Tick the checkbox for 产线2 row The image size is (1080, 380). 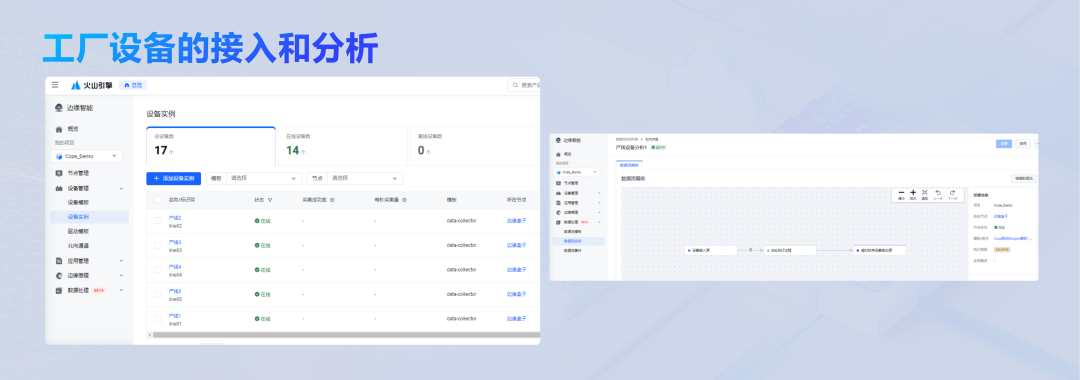tap(158, 221)
